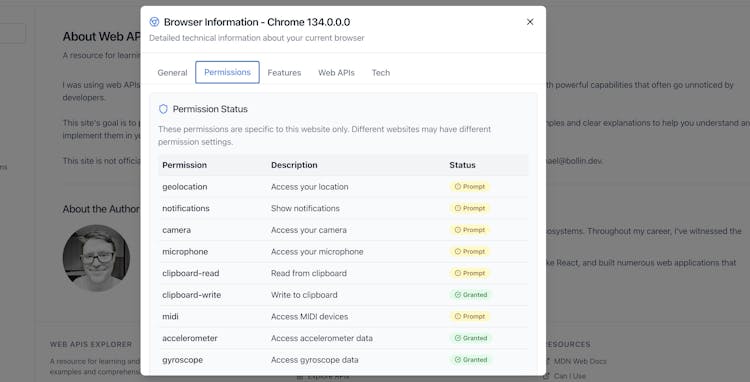This screenshot has height=382, width=750.
Task: Click the Permission Status heading
Action: tap(210, 109)
